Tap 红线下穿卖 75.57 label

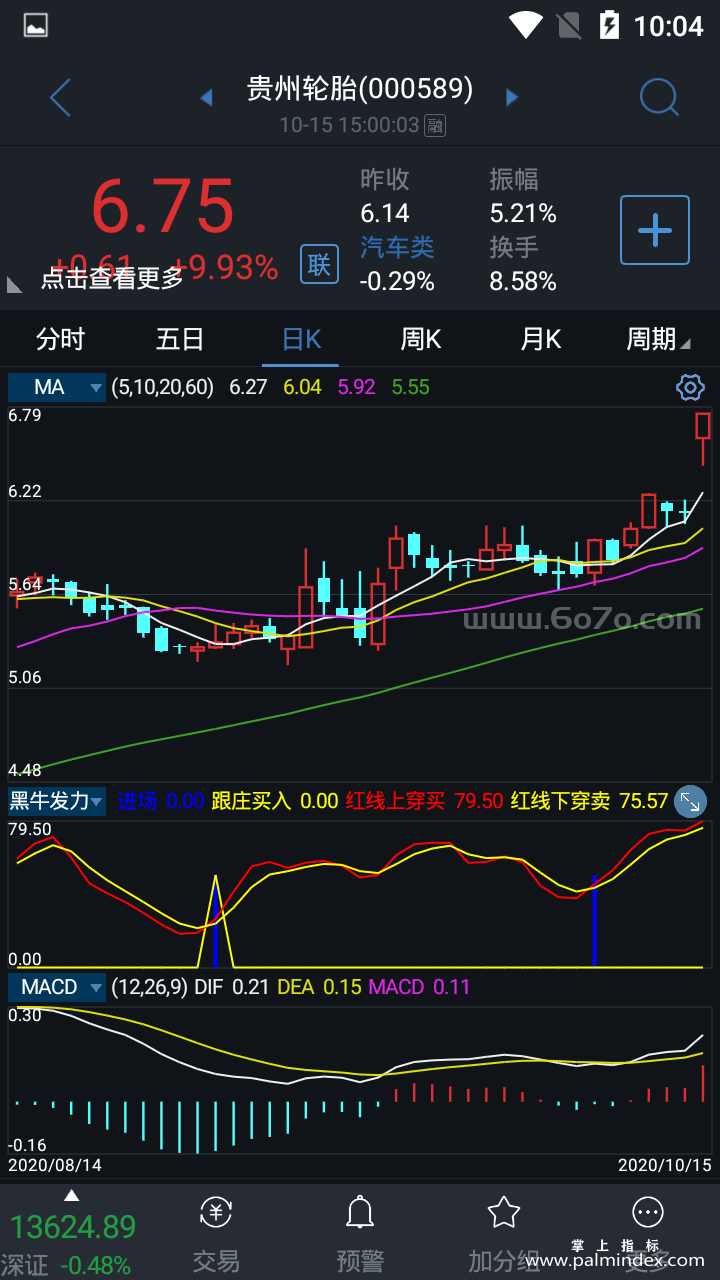pos(589,801)
